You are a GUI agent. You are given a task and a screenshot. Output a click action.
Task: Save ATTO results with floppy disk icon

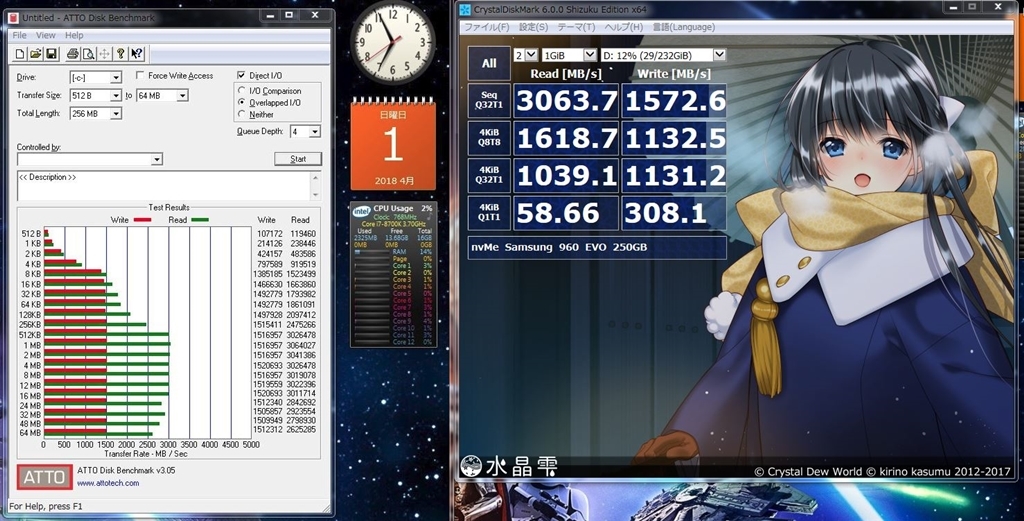(52, 54)
